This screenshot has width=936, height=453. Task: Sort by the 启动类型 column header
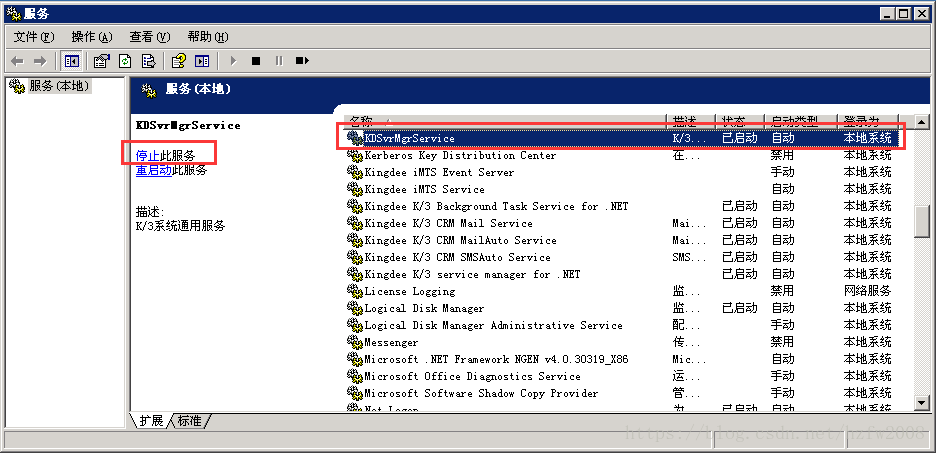pos(801,121)
